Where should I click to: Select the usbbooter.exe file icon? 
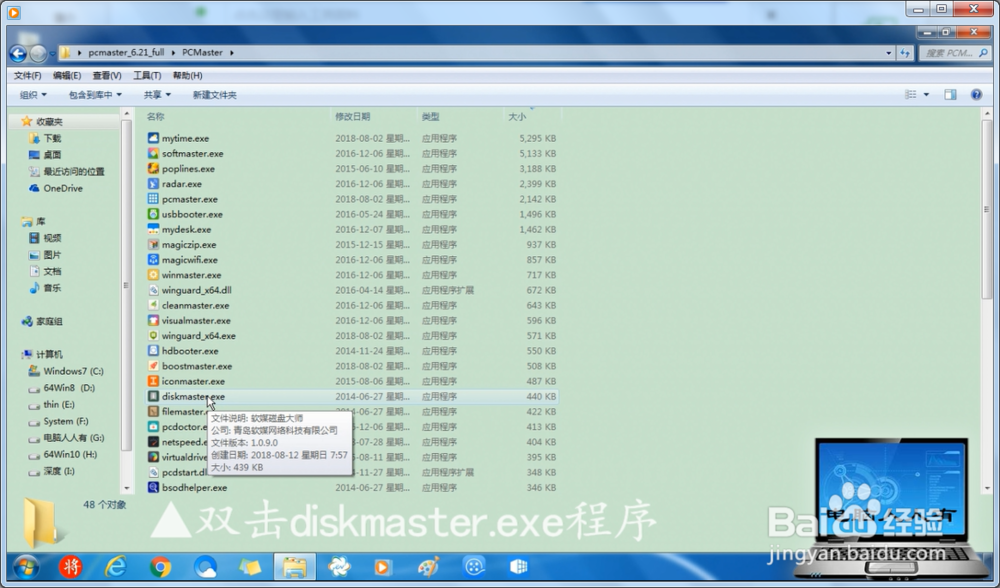(x=153, y=214)
